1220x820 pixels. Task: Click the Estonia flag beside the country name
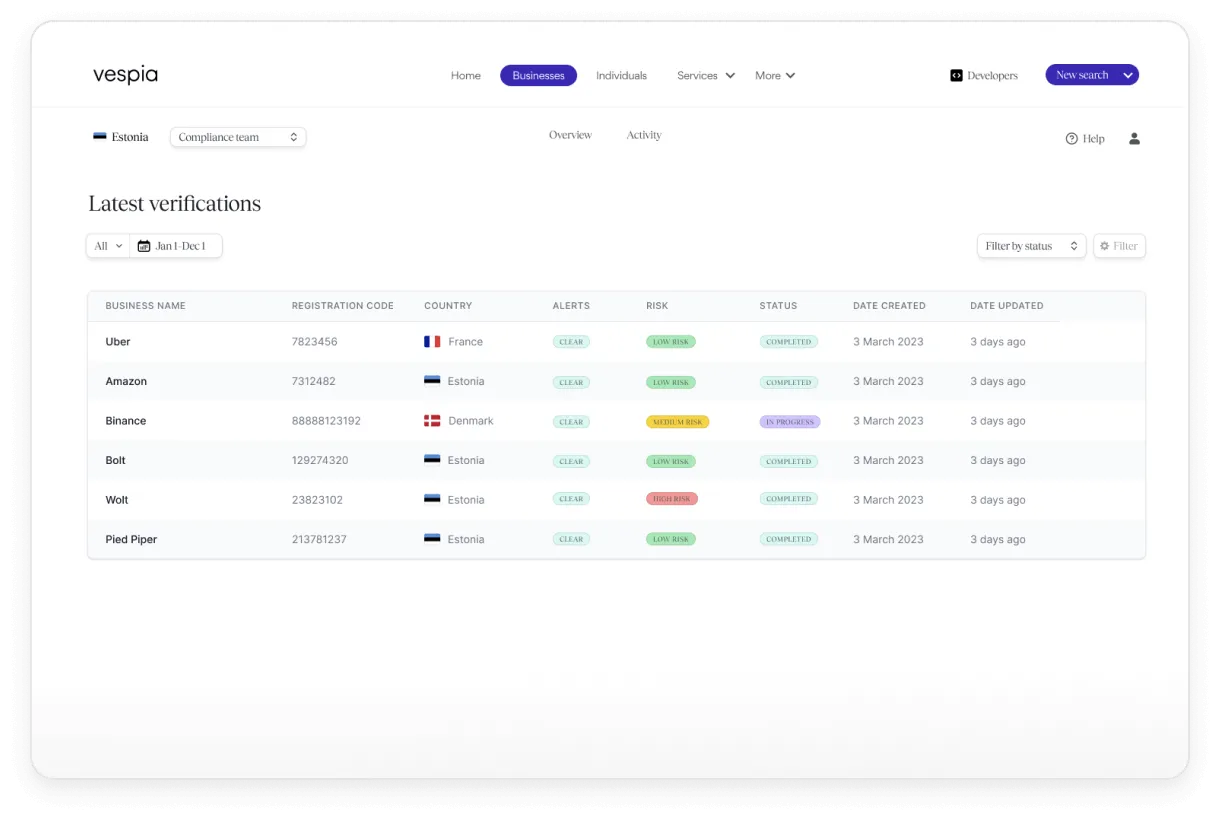point(98,135)
